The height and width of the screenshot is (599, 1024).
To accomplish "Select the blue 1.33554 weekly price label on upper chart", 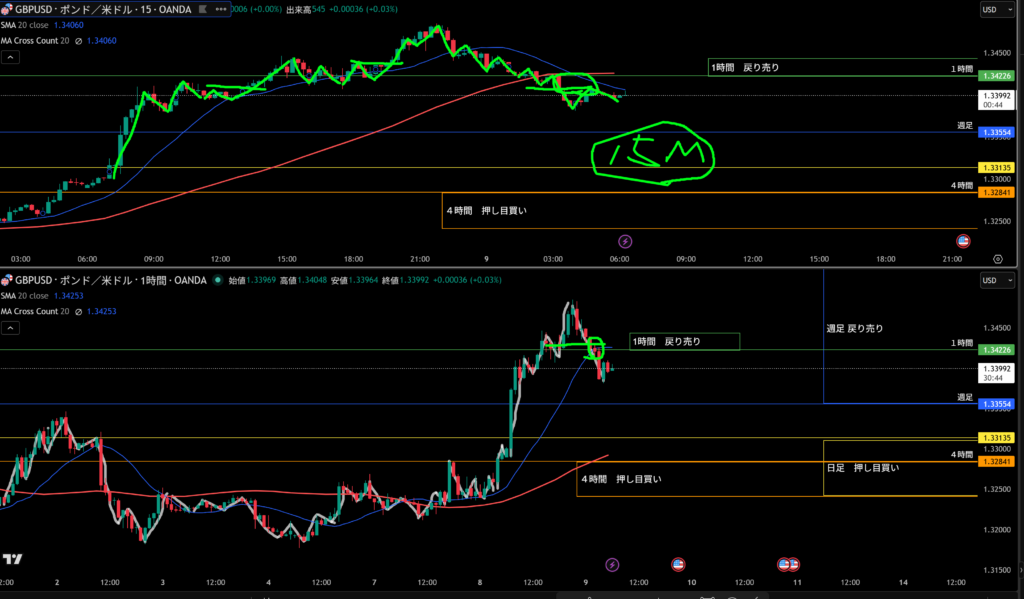I will (997, 132).
